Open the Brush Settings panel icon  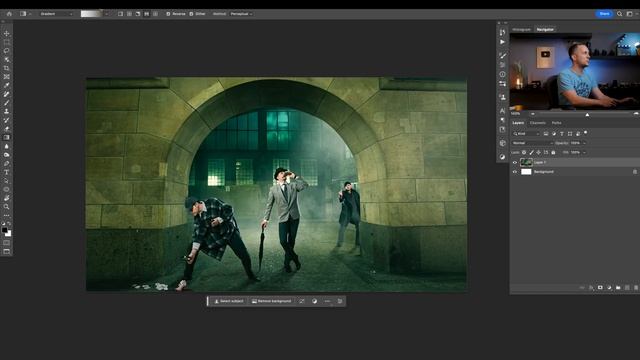(502, 55)
